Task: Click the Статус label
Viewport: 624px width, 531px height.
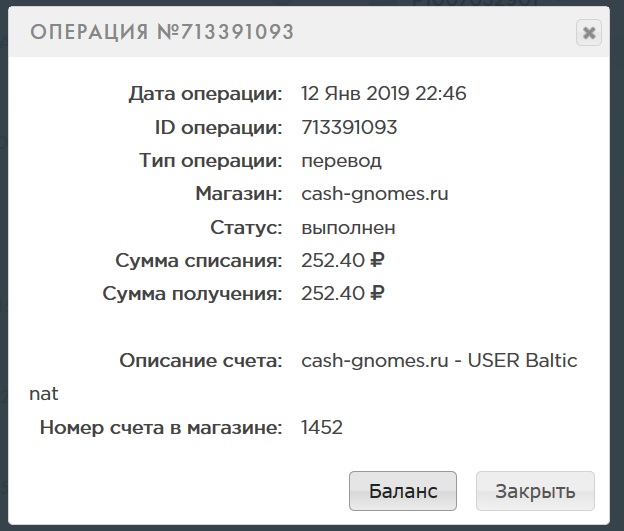Action: (x=246, y=227)
